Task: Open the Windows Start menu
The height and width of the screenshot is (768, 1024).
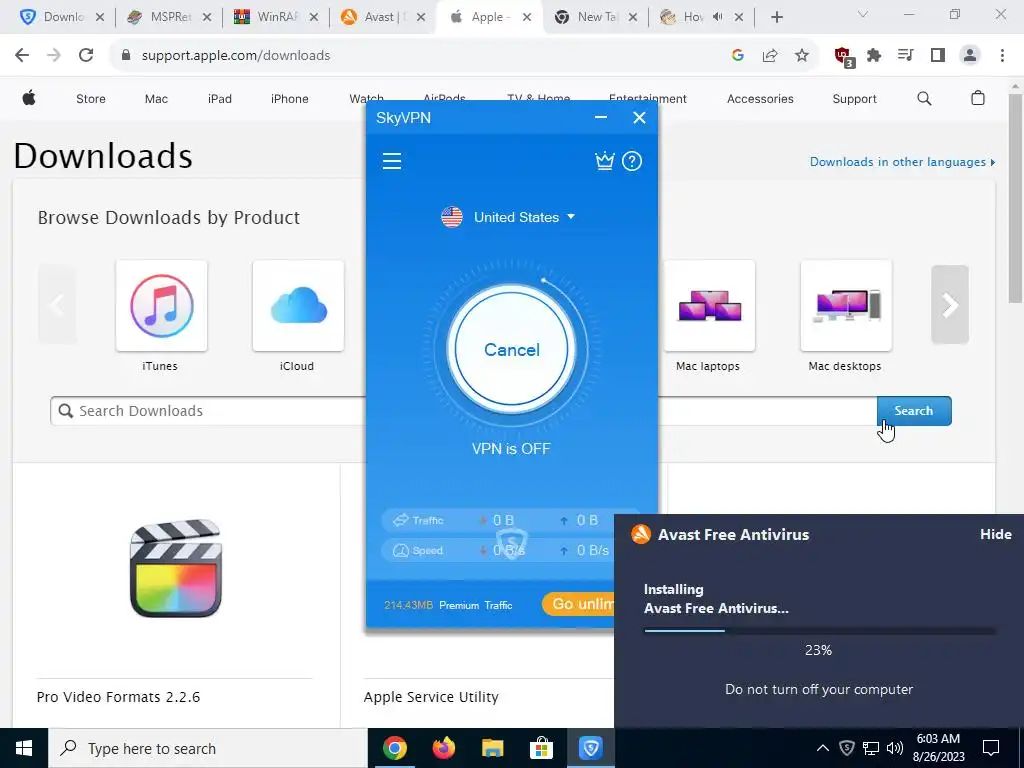Action: point(24,748)
